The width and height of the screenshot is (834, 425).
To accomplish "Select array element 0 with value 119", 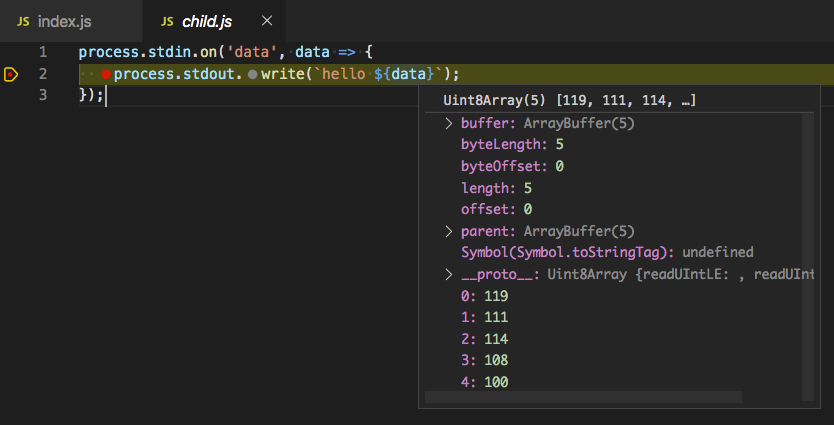I will (485, 296).
